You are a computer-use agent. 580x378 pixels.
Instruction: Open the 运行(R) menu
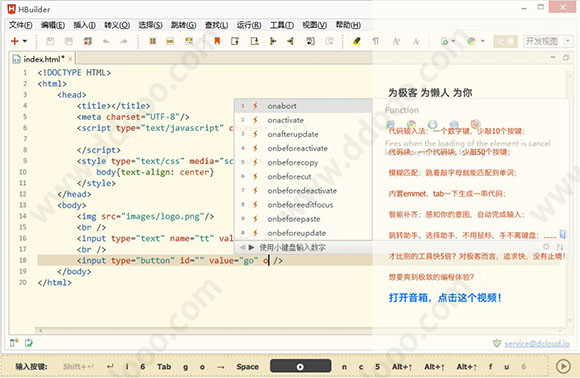tap(249, 25)
